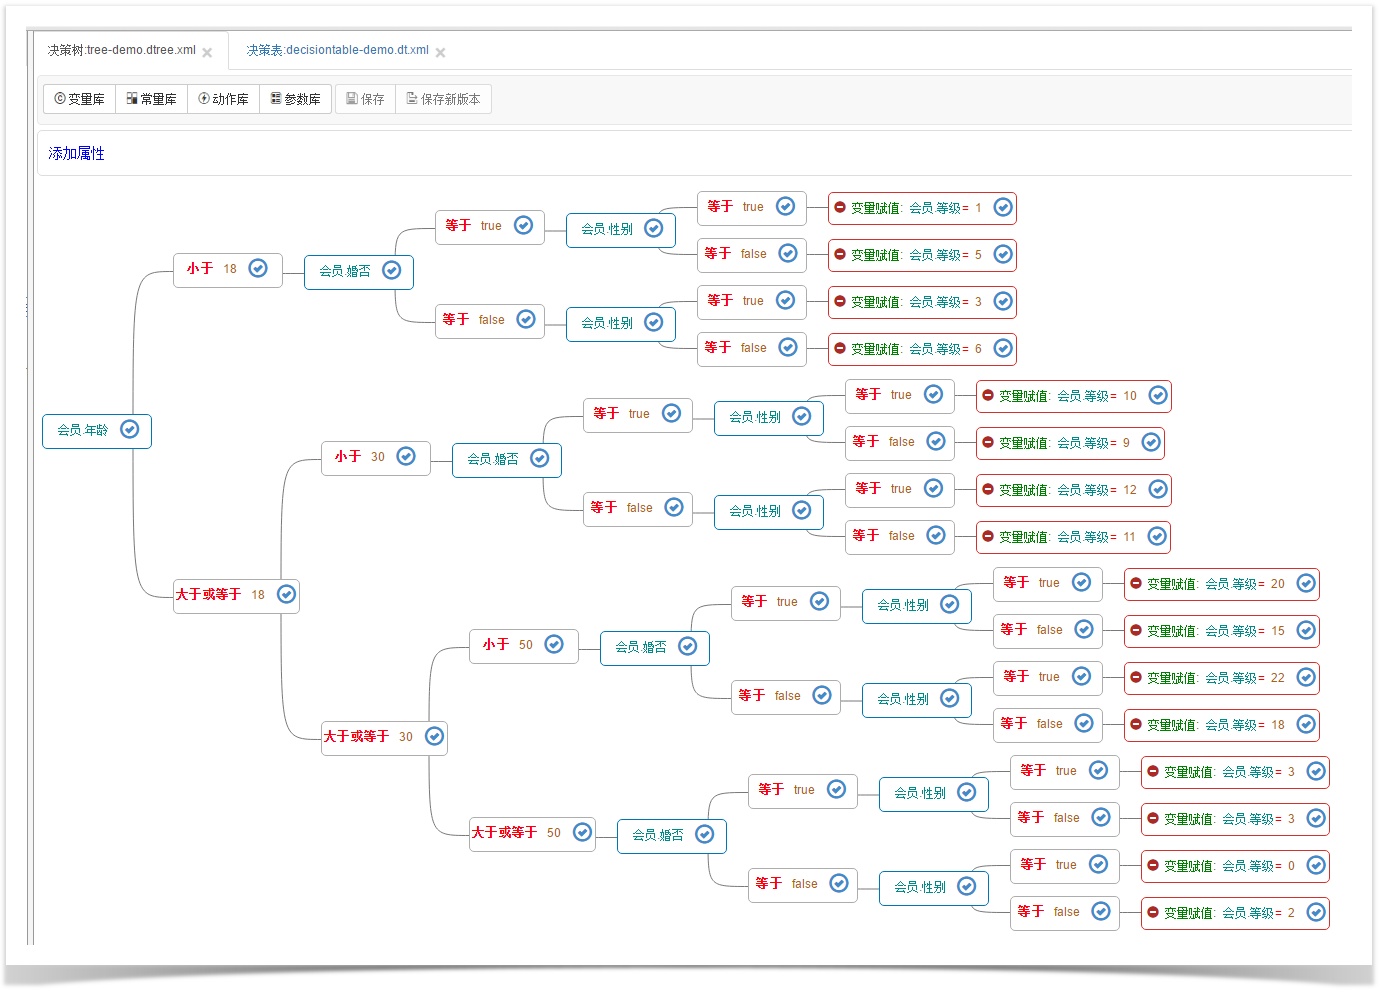Select the 大于或等于 operator on the 18 node
This screenshot has height=994, width=1386.
(209, 594)
